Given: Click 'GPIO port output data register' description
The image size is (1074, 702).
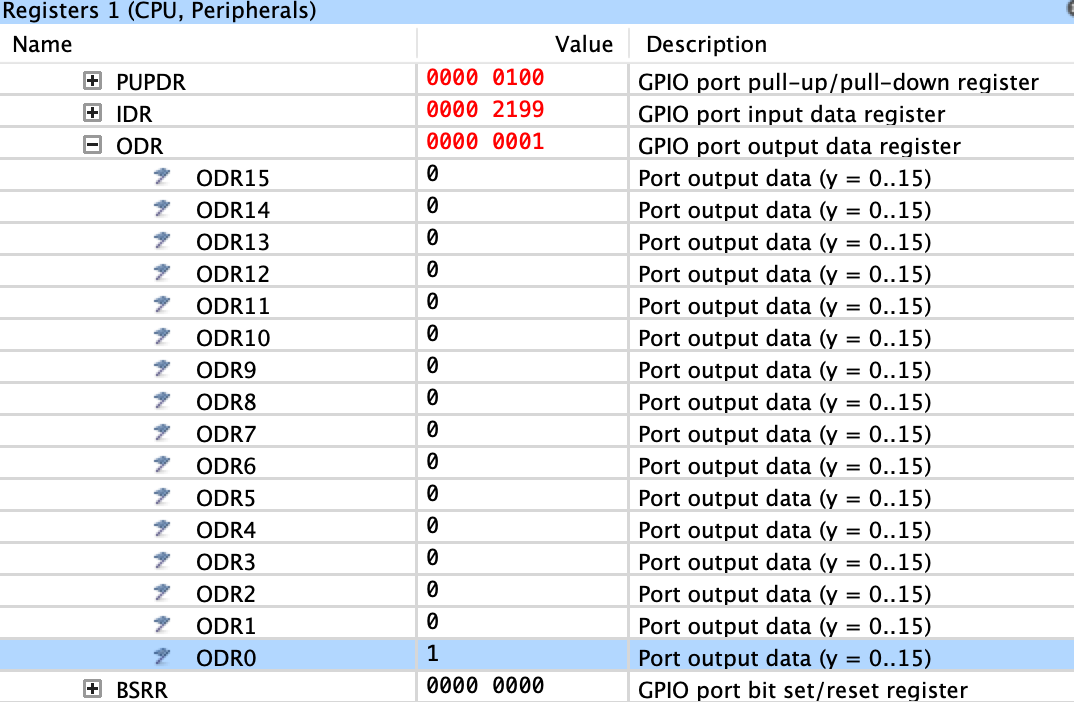Looking at the screenshot, I should (x=799, y=147).
